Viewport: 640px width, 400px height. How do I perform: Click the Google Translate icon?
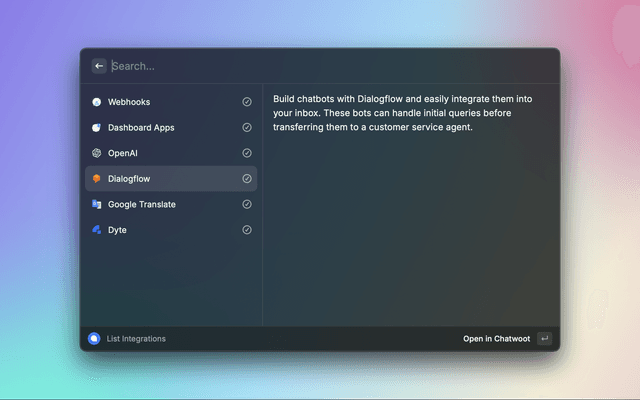point(97,204)
